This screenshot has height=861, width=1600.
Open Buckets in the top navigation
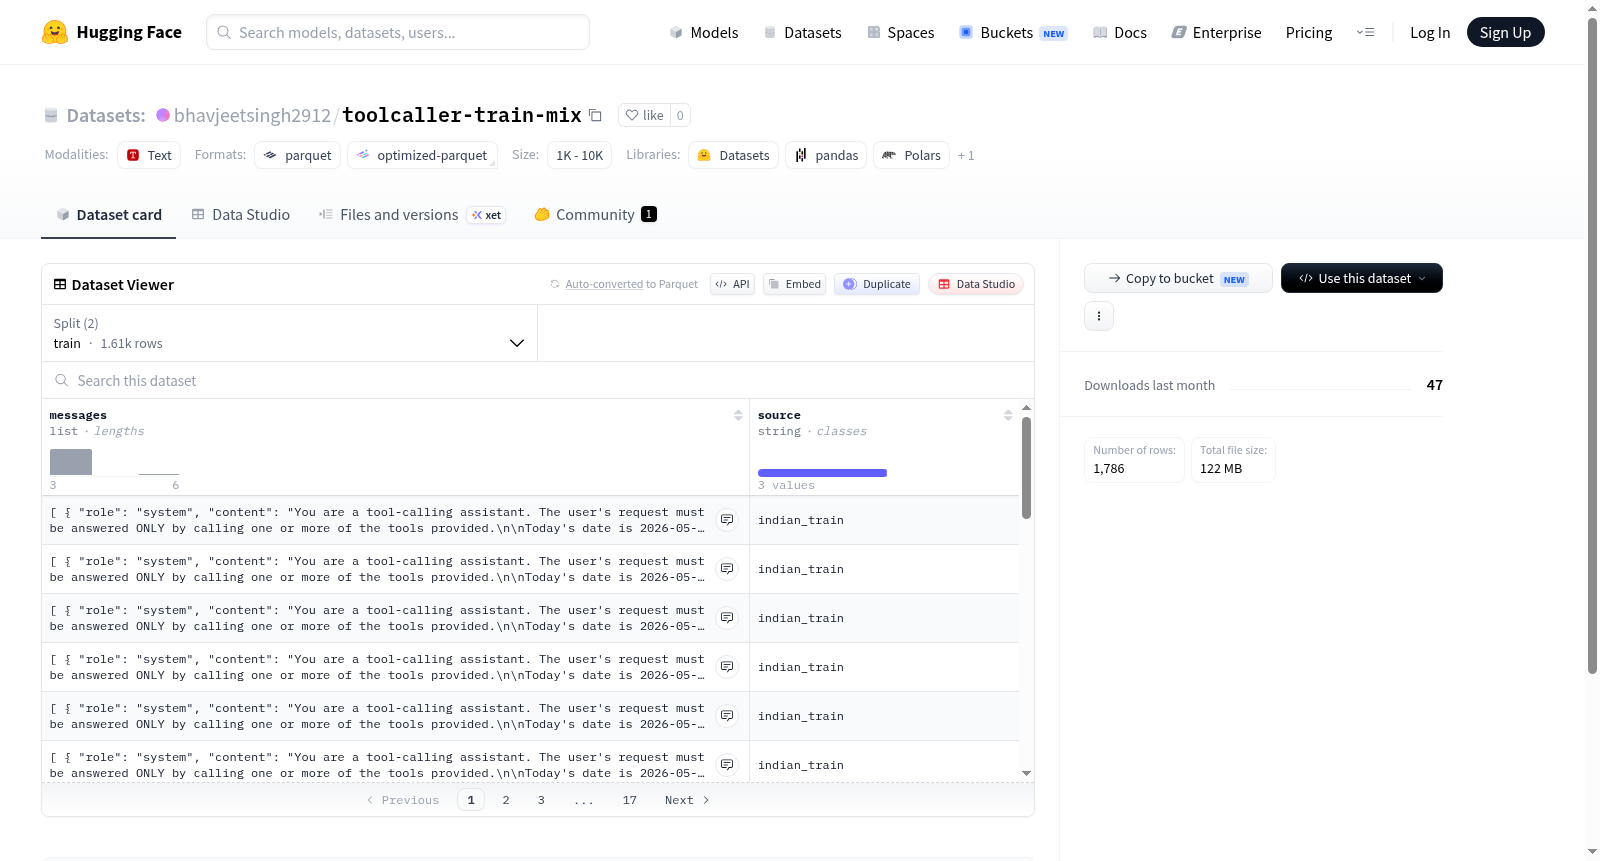(1013, 32)
